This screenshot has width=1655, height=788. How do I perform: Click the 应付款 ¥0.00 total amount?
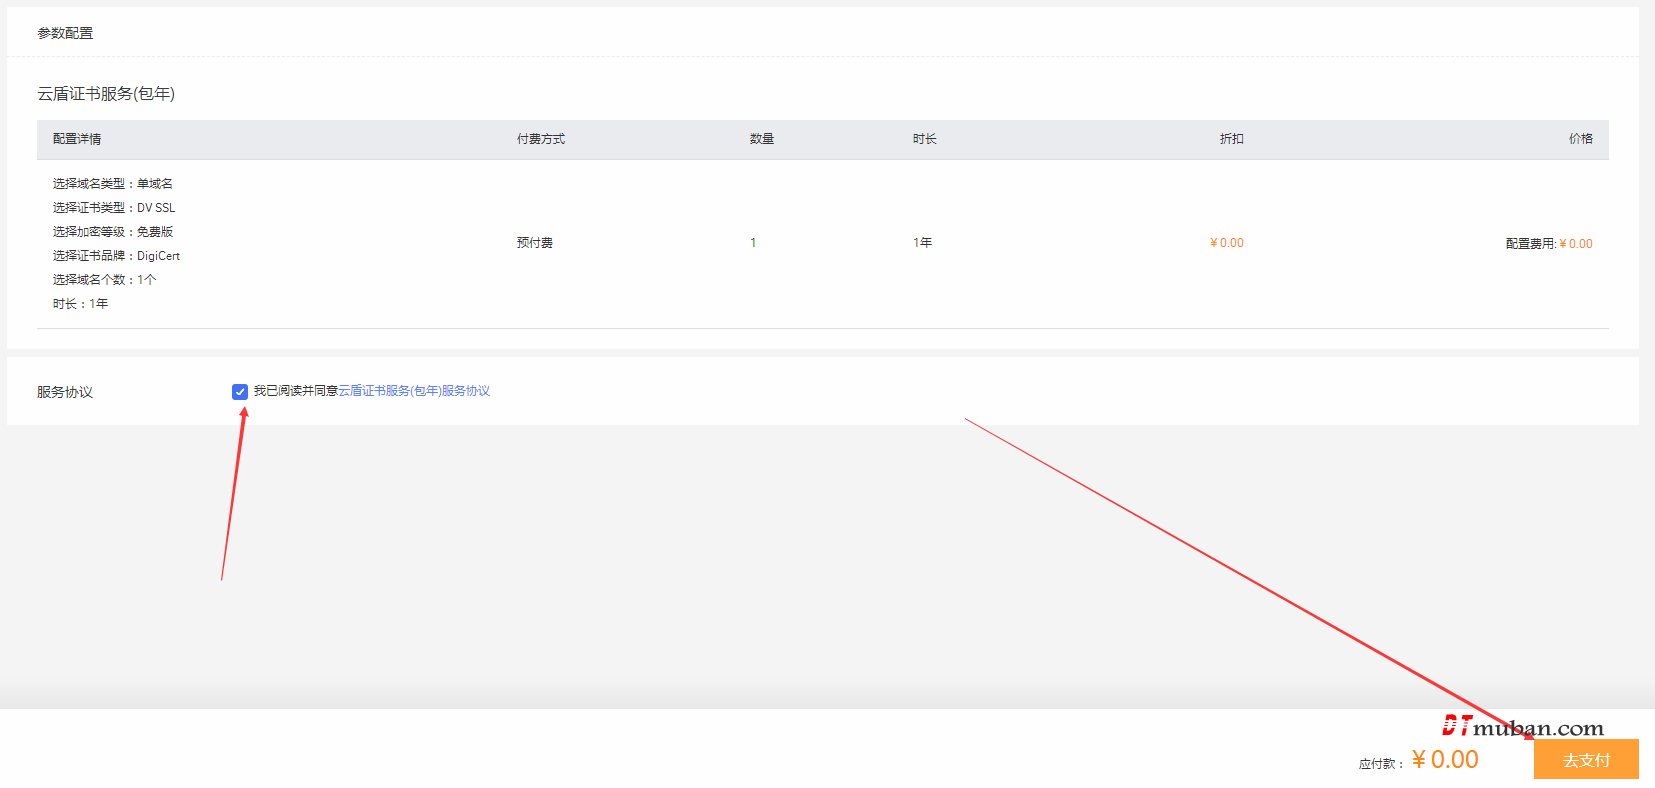click(x=1444, y=760)
